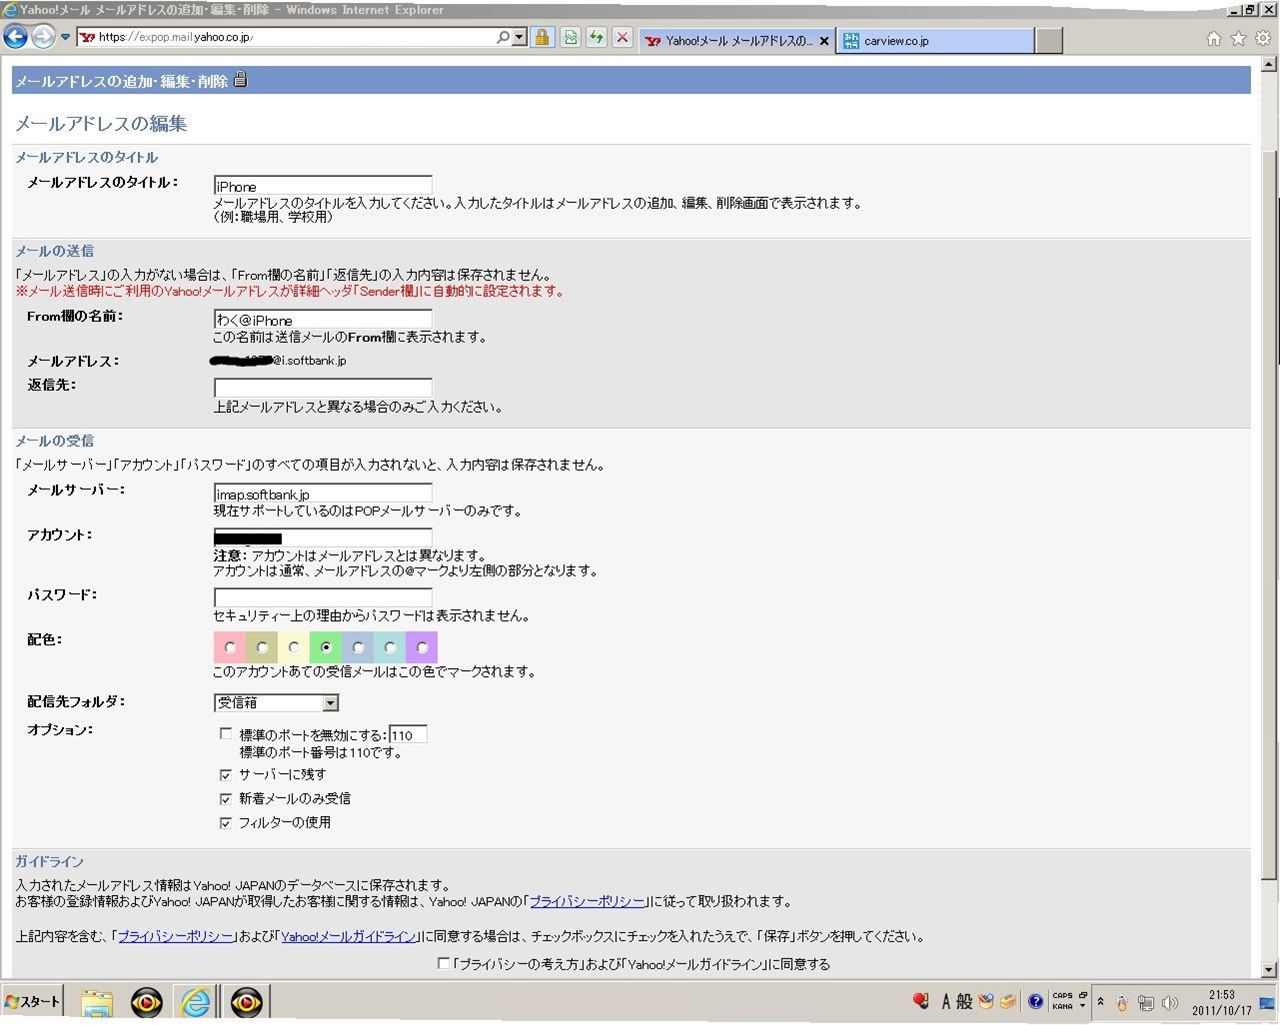The height and width of the screenshot is (1025, 1280).
Task: Close the Yahoo!メール tab
Action: (824, 41)
